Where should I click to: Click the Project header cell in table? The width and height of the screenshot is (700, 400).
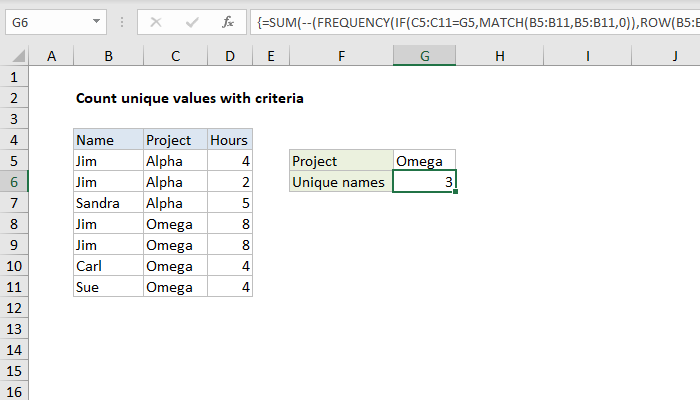pyautogui.click(x=173, y=140)
